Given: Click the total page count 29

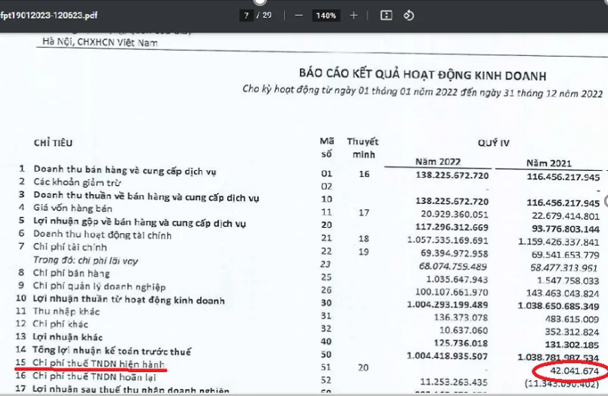Looking at the screenshot, I should [267, 16].
